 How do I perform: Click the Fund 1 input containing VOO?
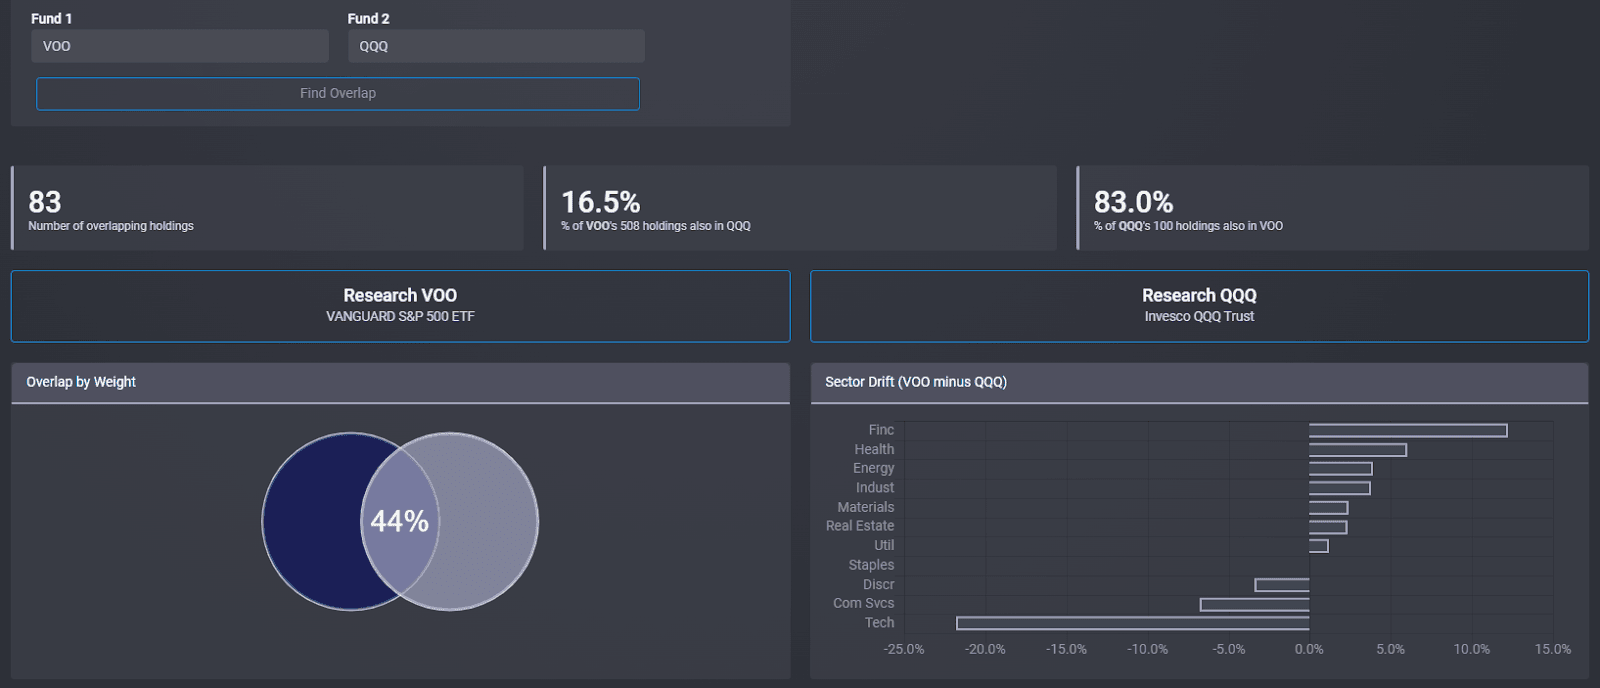point(180,46)
